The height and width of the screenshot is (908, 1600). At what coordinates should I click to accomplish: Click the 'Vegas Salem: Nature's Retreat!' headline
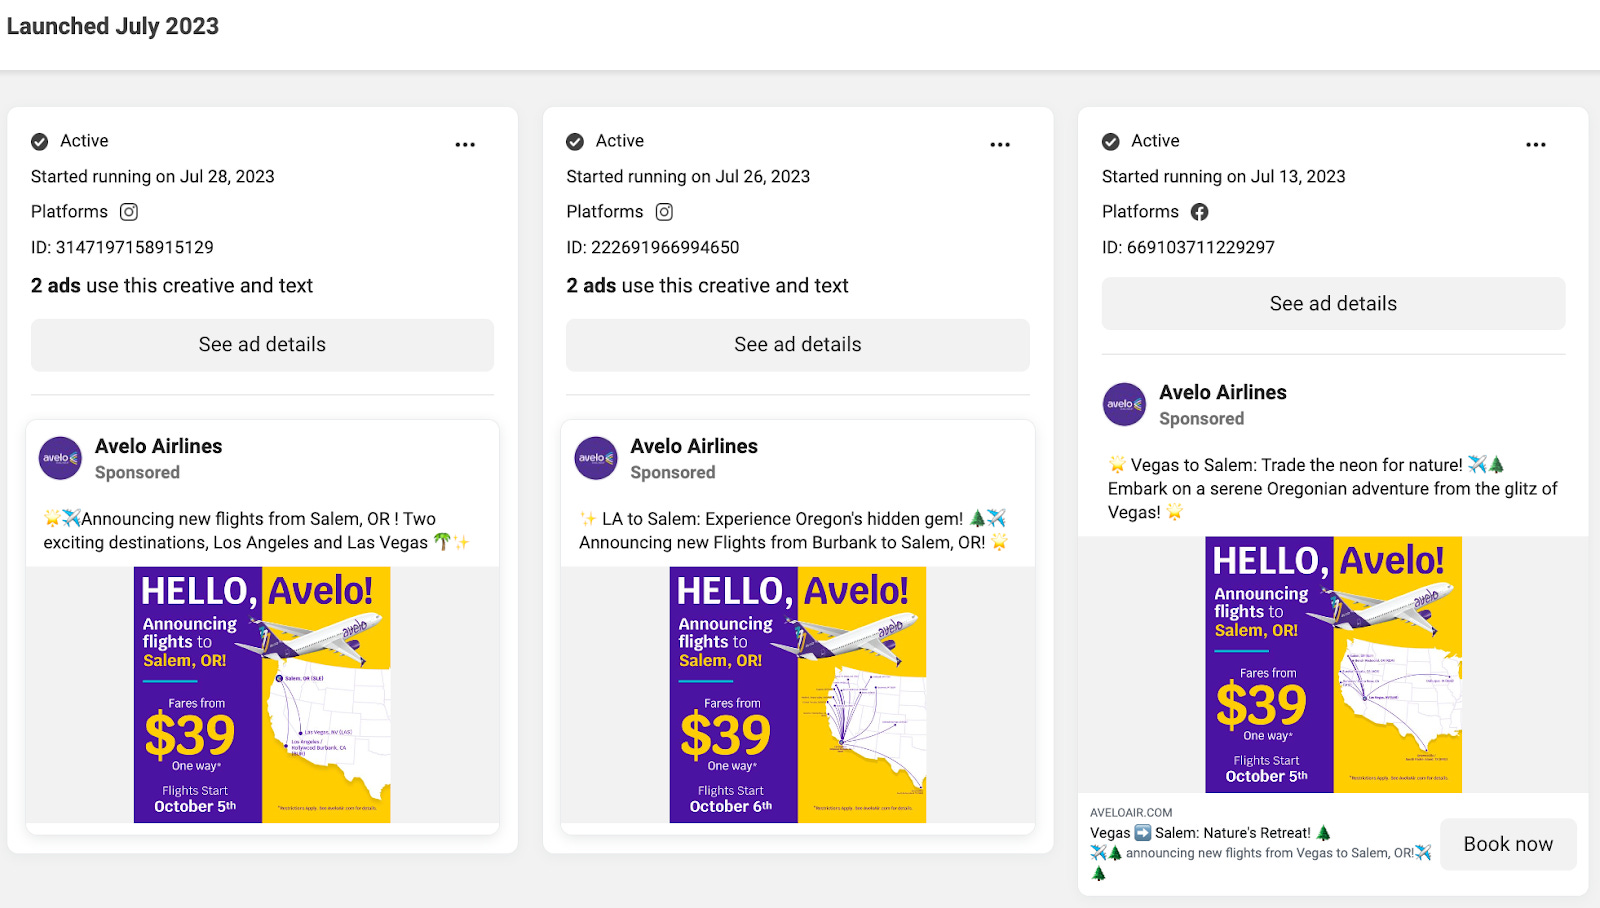click(x=1211, y=833)
